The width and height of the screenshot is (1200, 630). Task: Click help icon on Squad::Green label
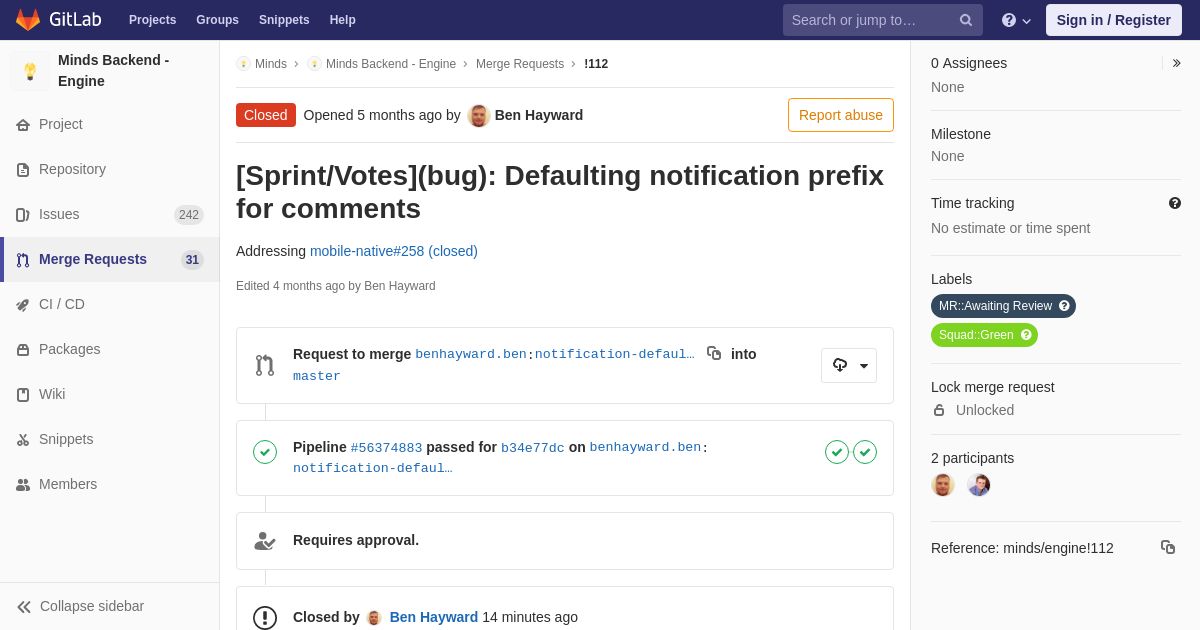point(1026,335)
